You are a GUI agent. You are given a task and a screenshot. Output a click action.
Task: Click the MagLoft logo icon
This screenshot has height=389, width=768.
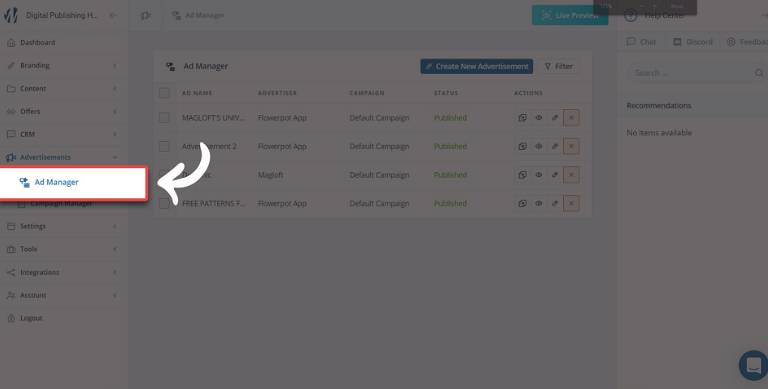point(10,15)
